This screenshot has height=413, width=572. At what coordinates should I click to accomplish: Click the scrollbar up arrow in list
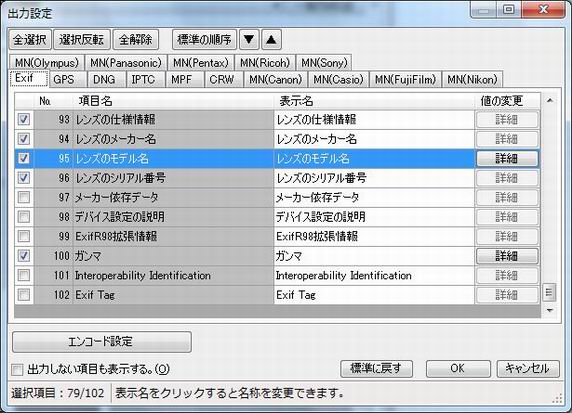point(550,100)
